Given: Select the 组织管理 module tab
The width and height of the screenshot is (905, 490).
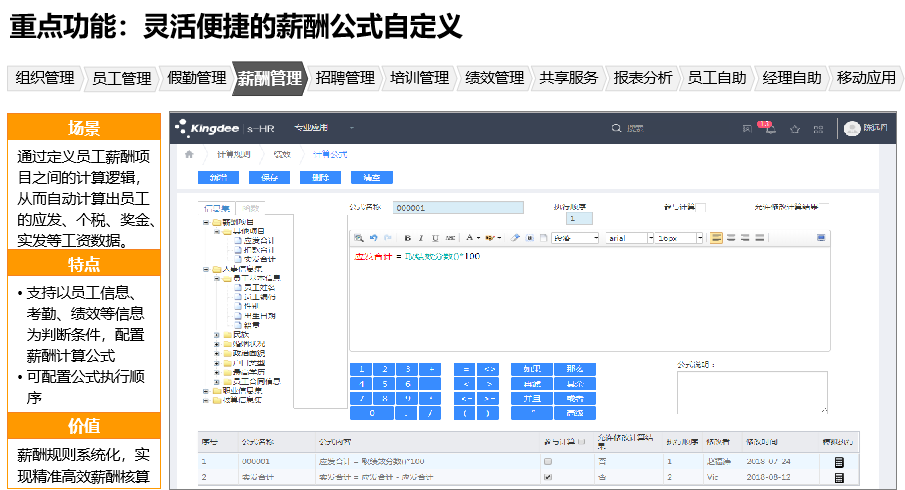Looking at the screenshot, I should click(x=45, y=78).
